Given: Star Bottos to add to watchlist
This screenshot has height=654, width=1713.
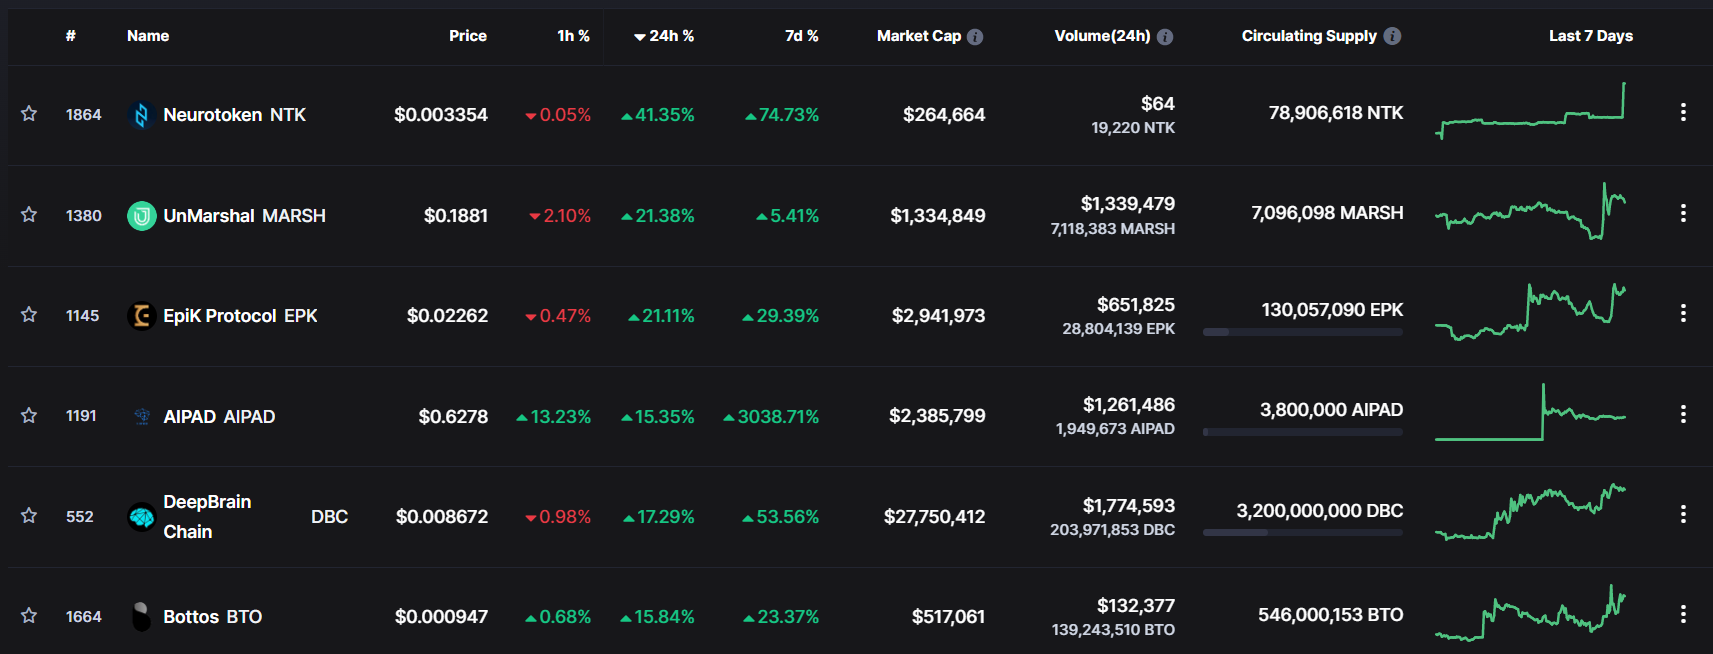Looking at the screenshot, I should click(29, 616).
